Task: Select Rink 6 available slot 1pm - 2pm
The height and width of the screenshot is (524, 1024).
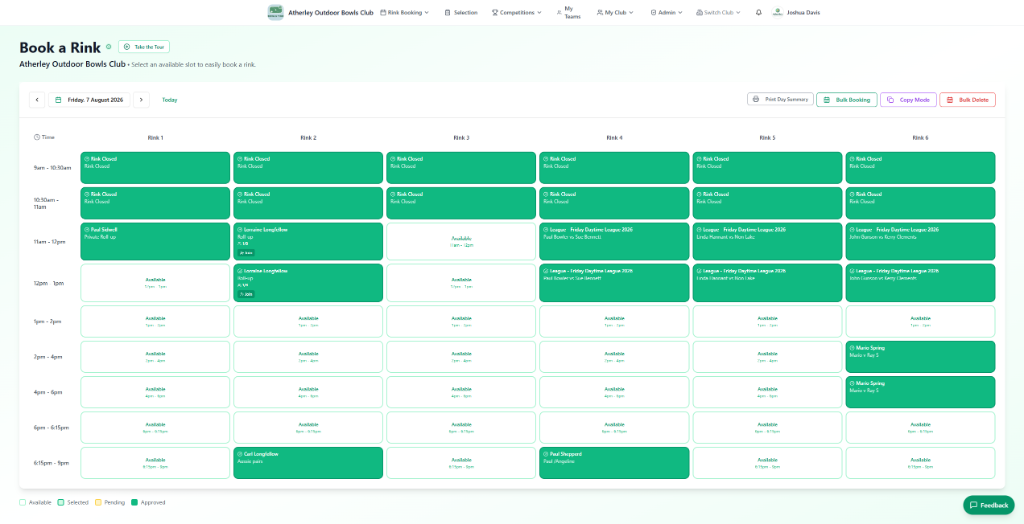Action: (x=920, y=321)
